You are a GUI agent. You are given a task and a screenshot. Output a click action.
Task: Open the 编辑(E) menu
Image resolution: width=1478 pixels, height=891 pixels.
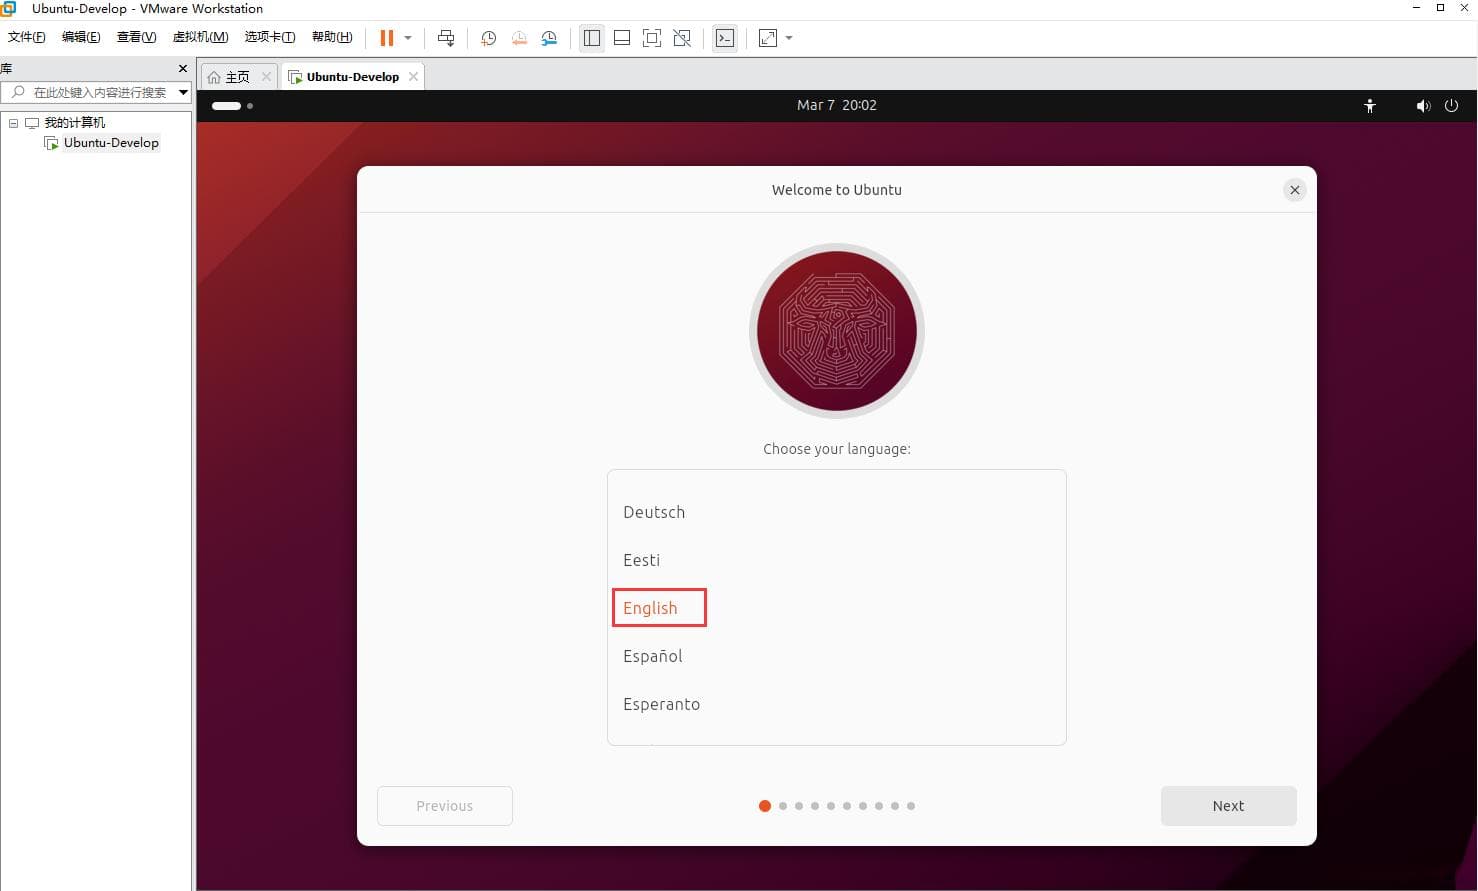(81, 37)
